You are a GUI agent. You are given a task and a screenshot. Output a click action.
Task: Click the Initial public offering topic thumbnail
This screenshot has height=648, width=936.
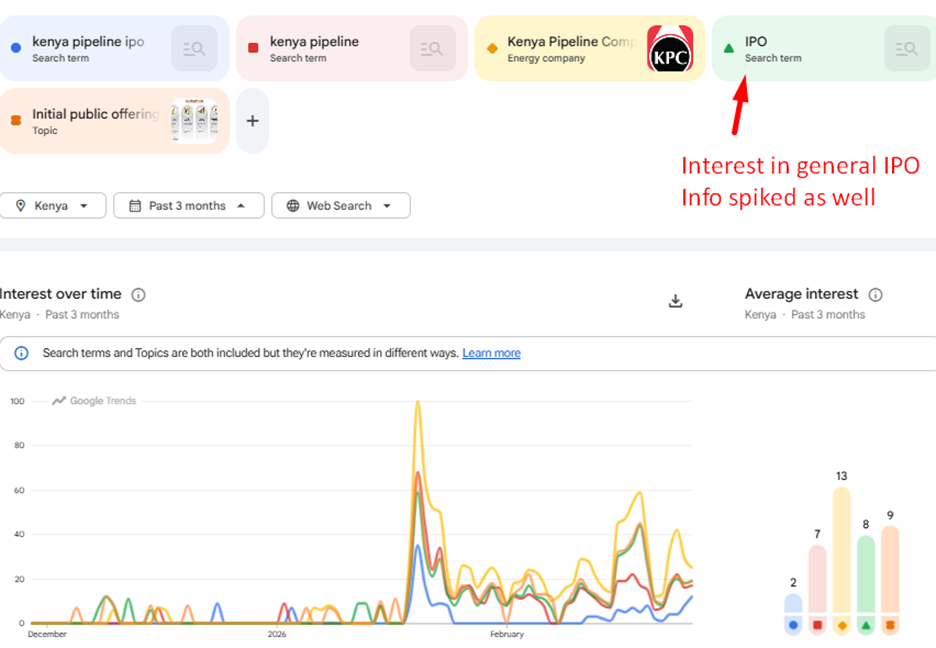click(194, 121)
